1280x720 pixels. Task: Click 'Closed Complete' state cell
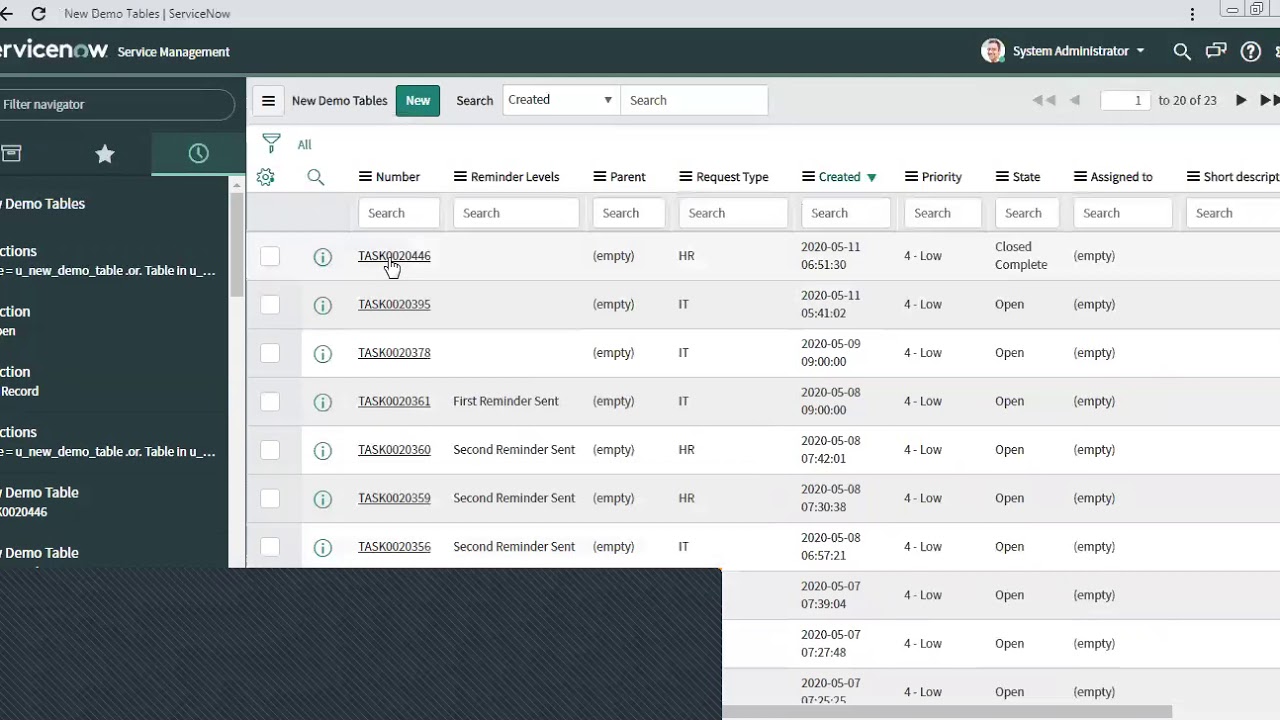(x=1021, y=256)
